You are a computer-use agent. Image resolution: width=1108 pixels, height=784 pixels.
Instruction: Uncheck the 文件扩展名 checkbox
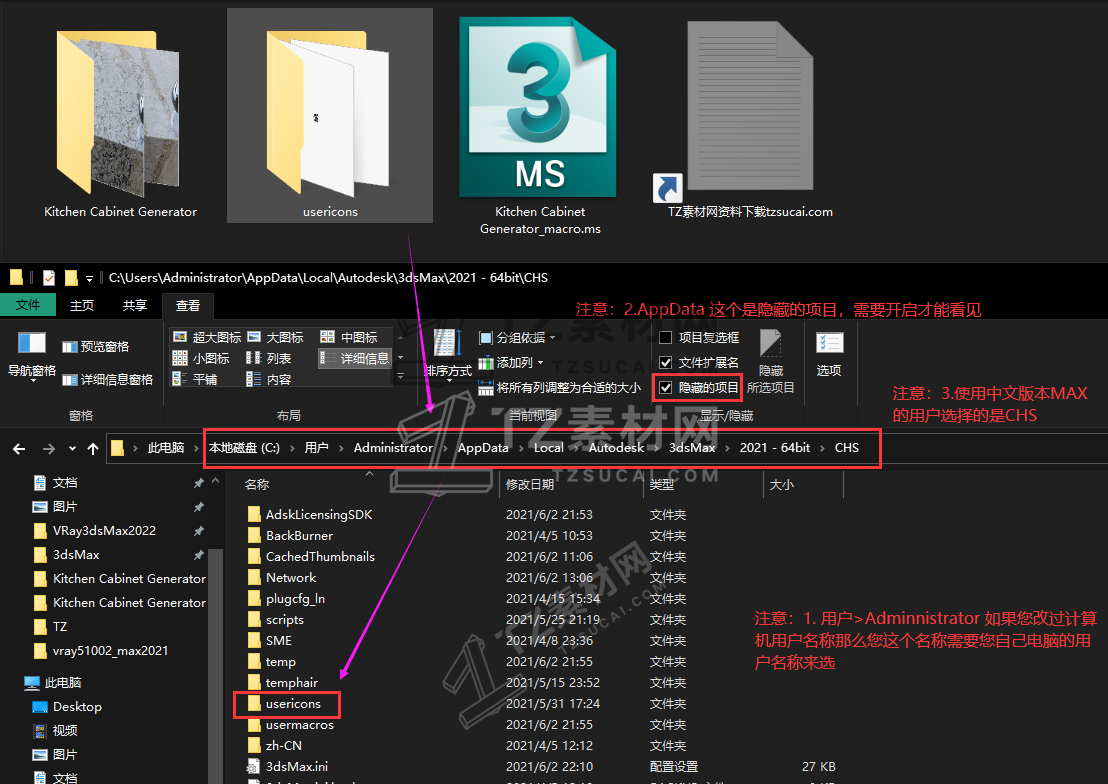[666, 363]
